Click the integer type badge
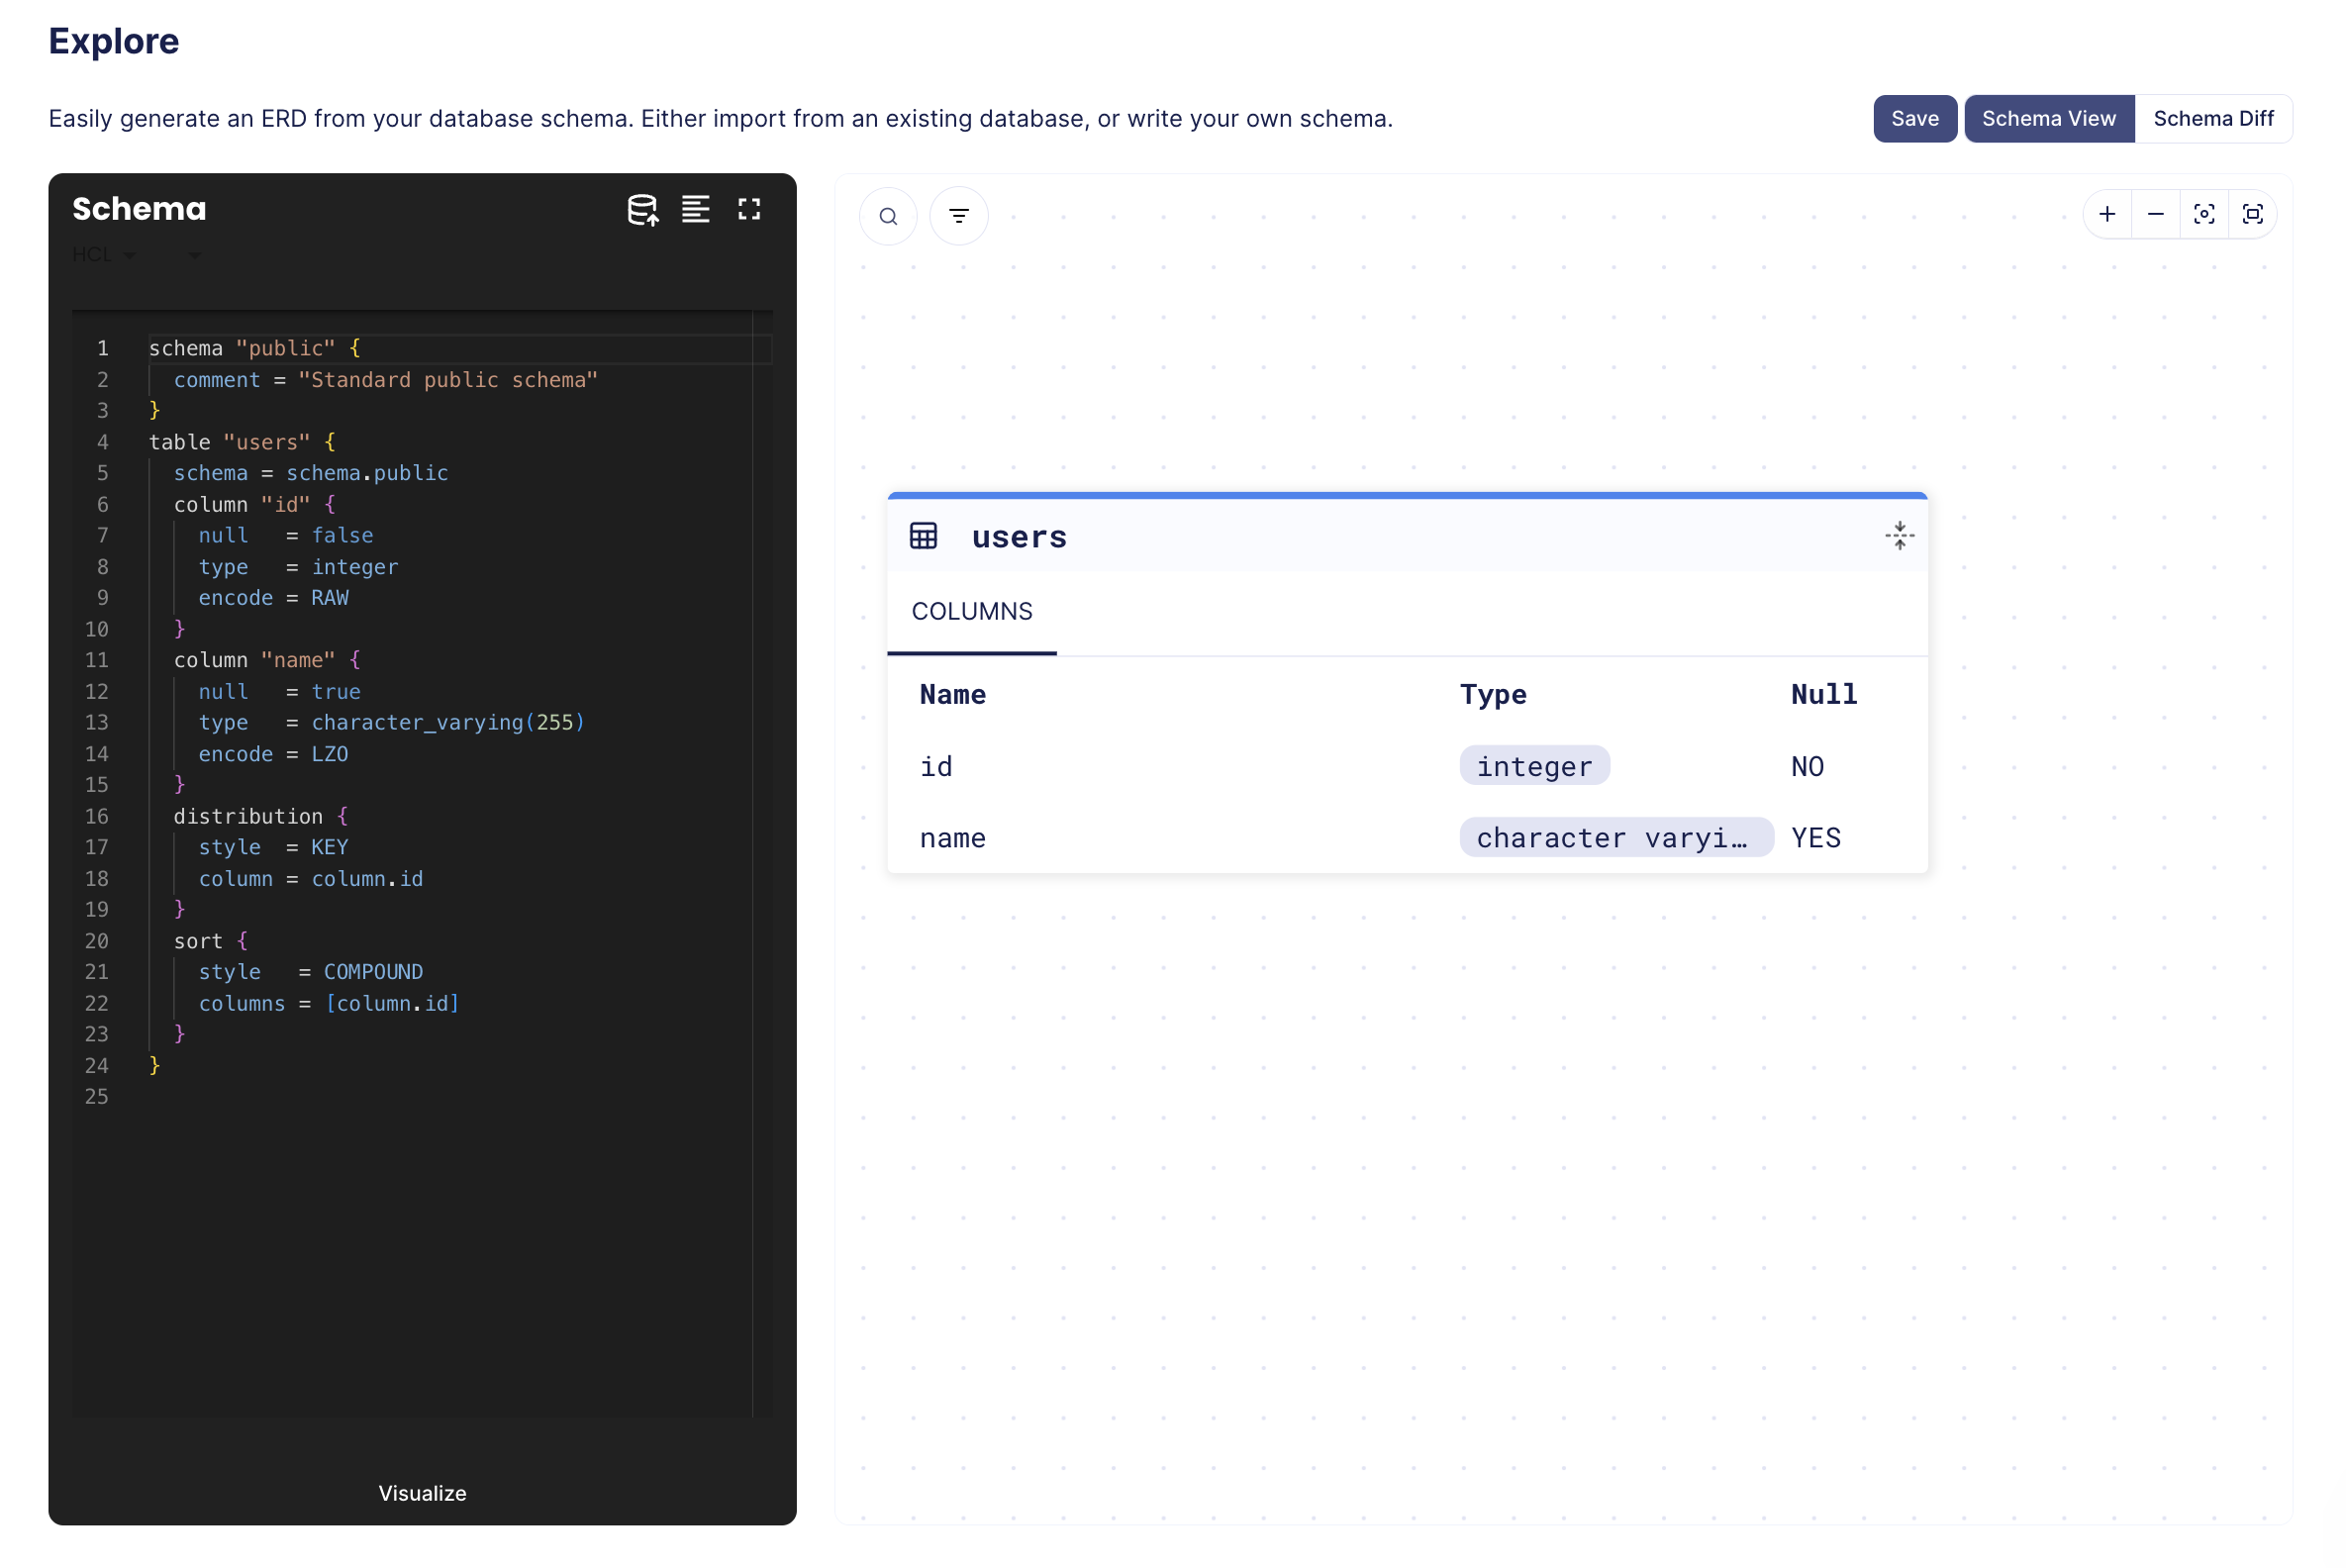Screen dimensions: 2346x1568 (1533, 766)
